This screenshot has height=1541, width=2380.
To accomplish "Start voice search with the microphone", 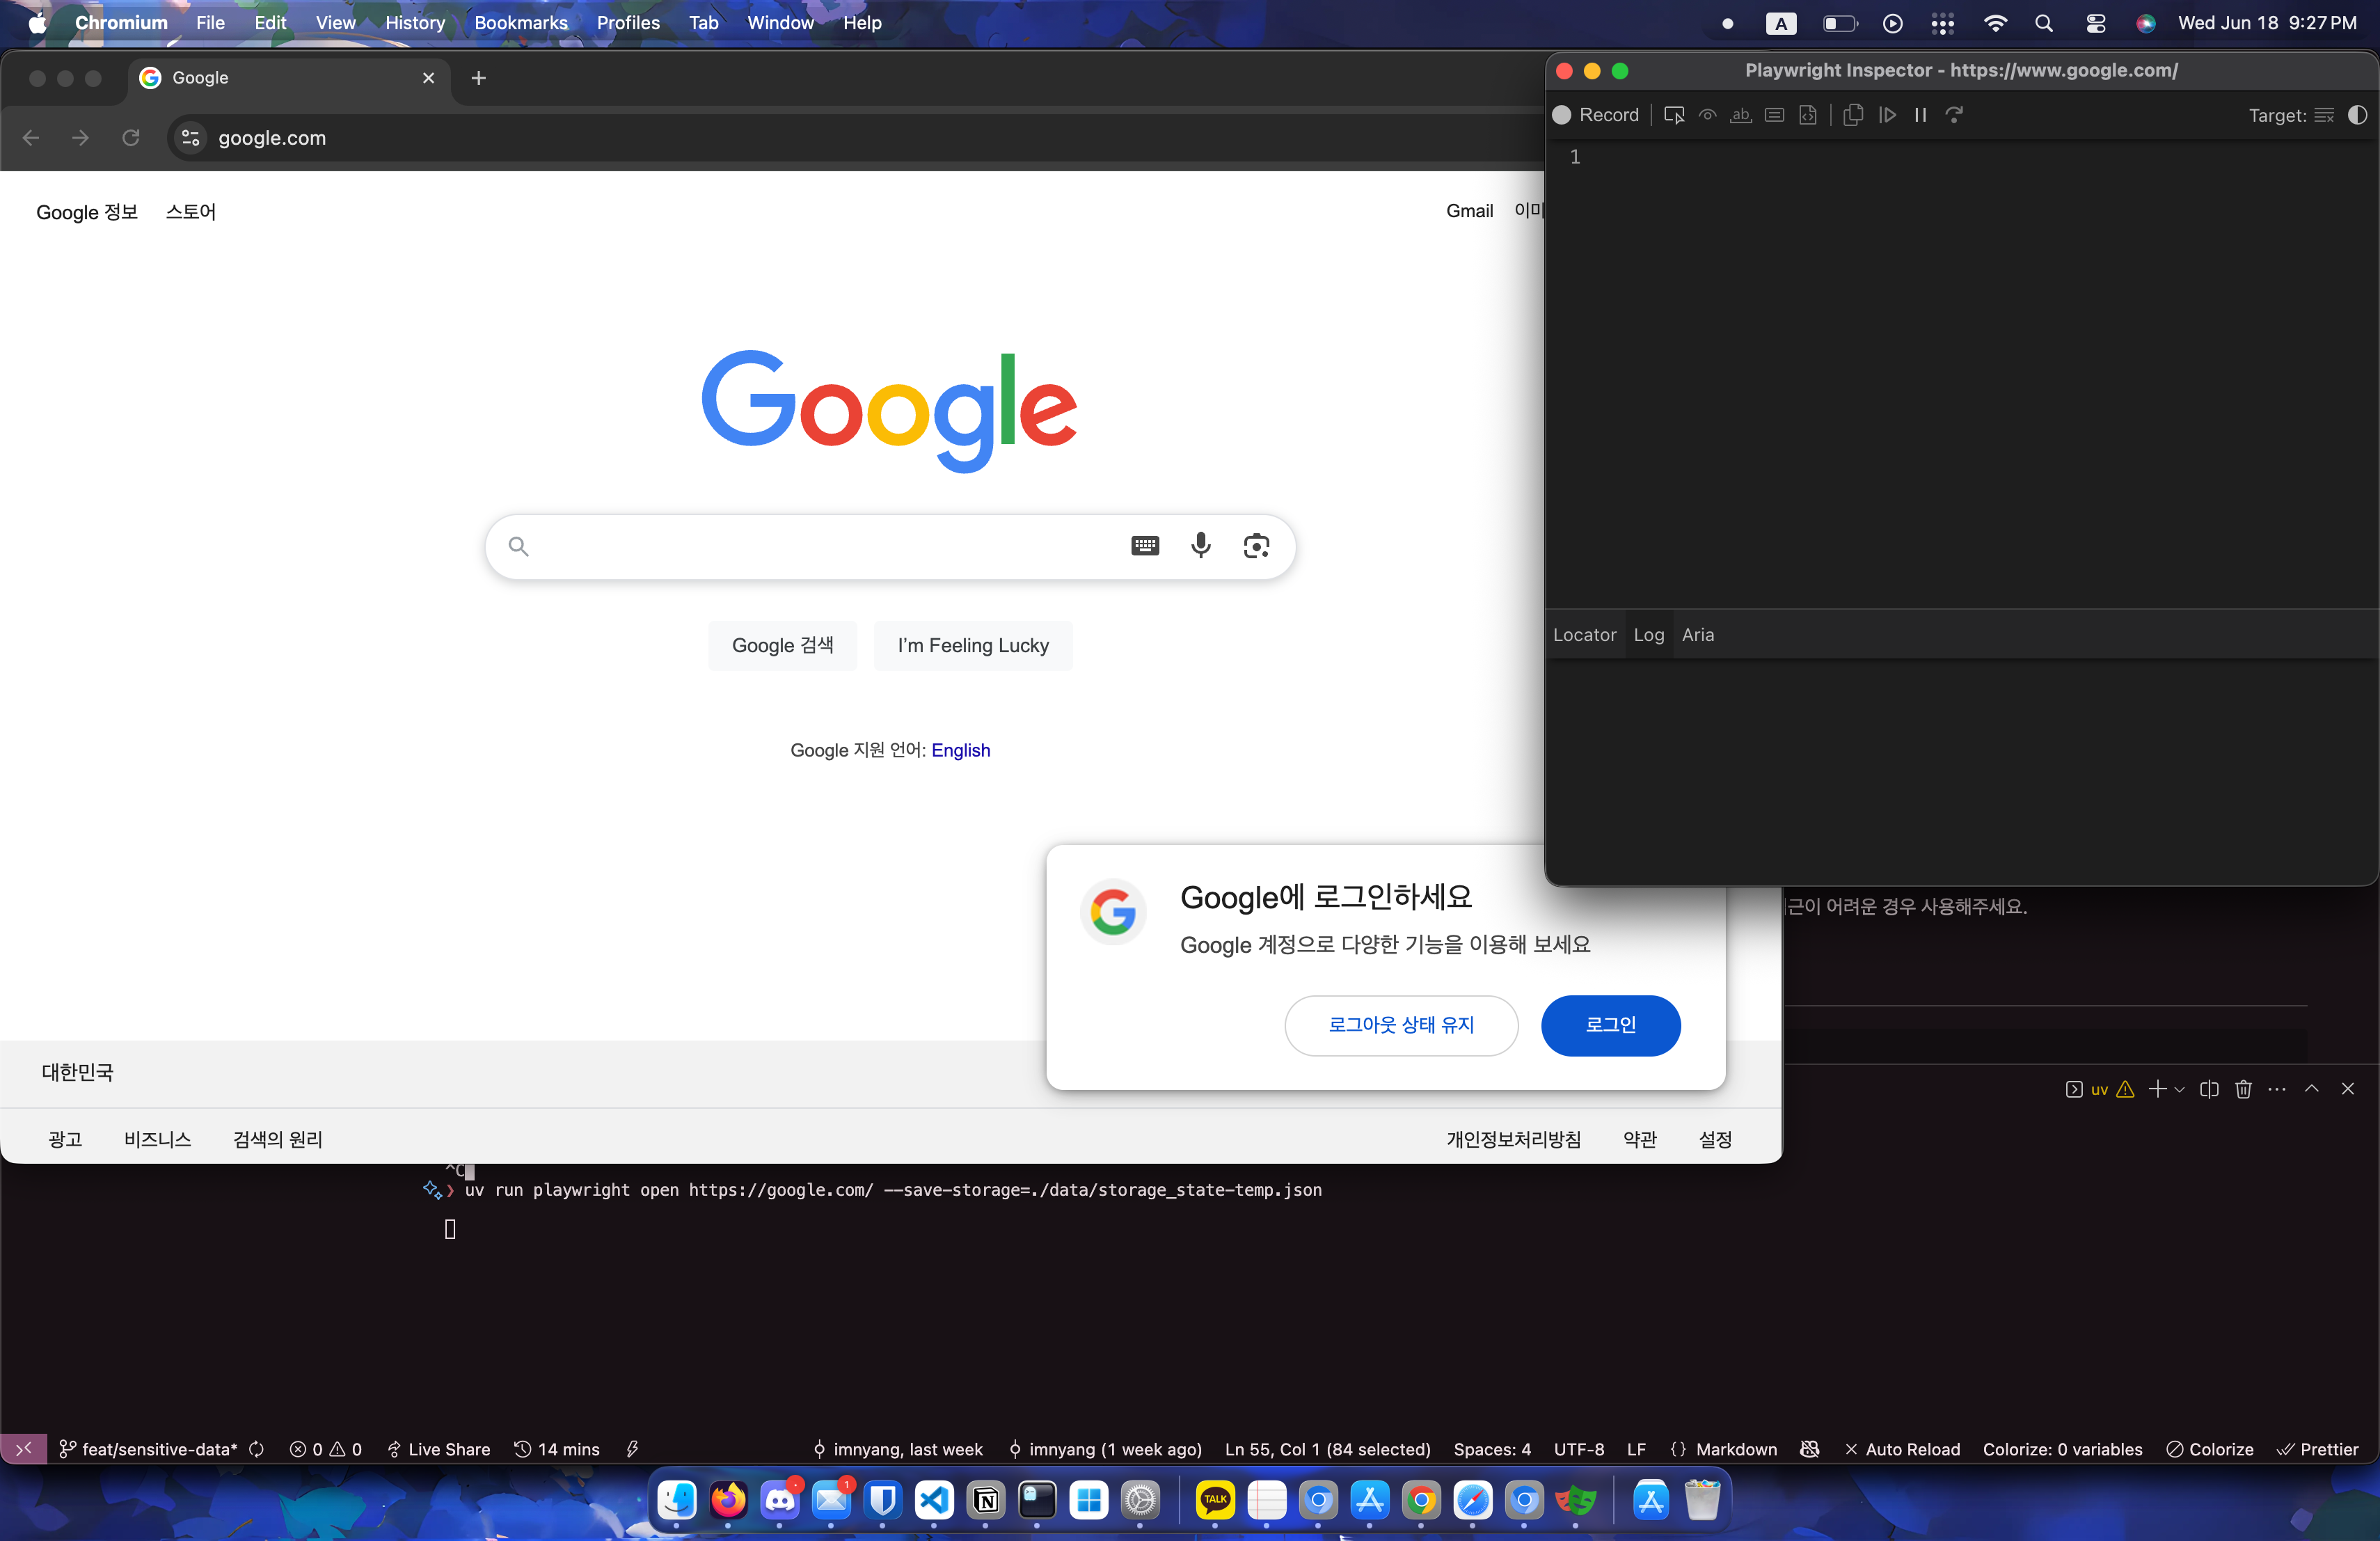I will pyautogui.click(x=1201, y=546).
